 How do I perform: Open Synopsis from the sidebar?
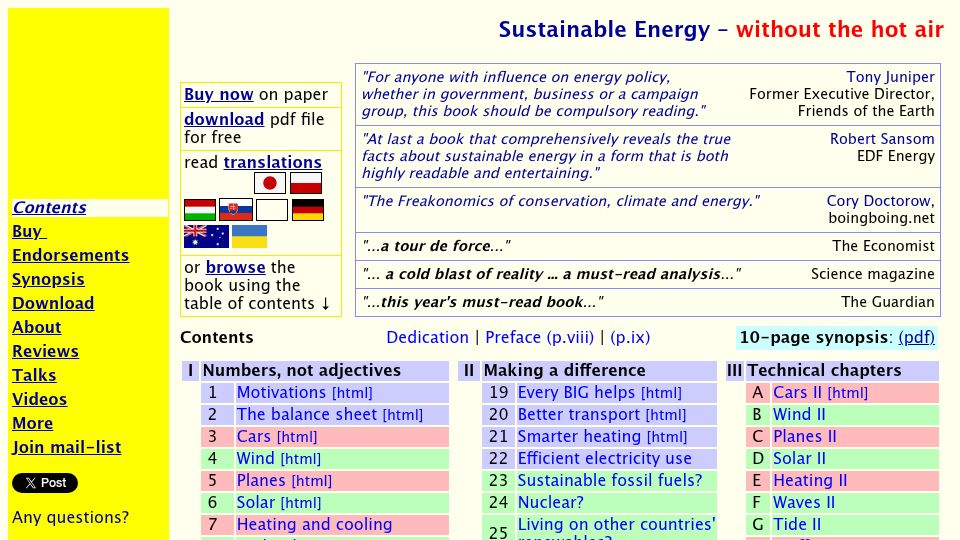point(48,279)
